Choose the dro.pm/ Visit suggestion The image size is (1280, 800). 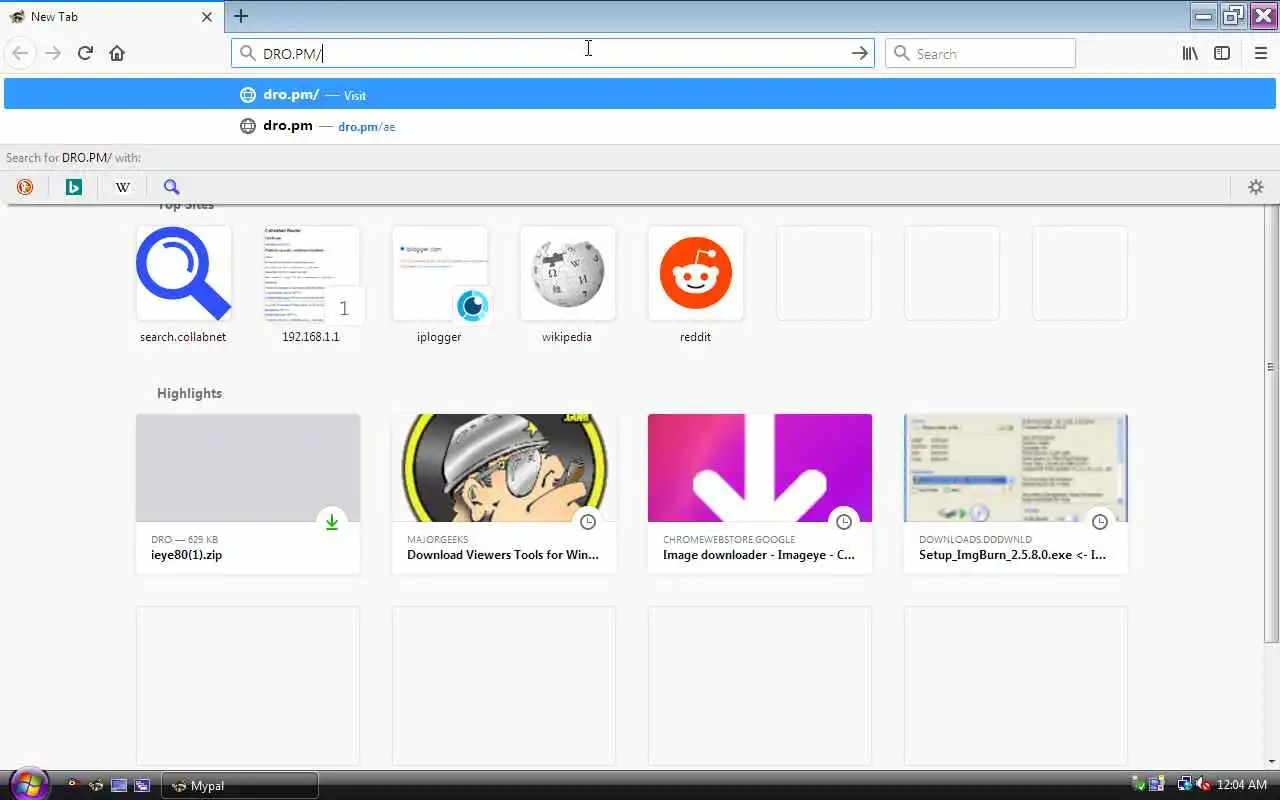[640, 95]
